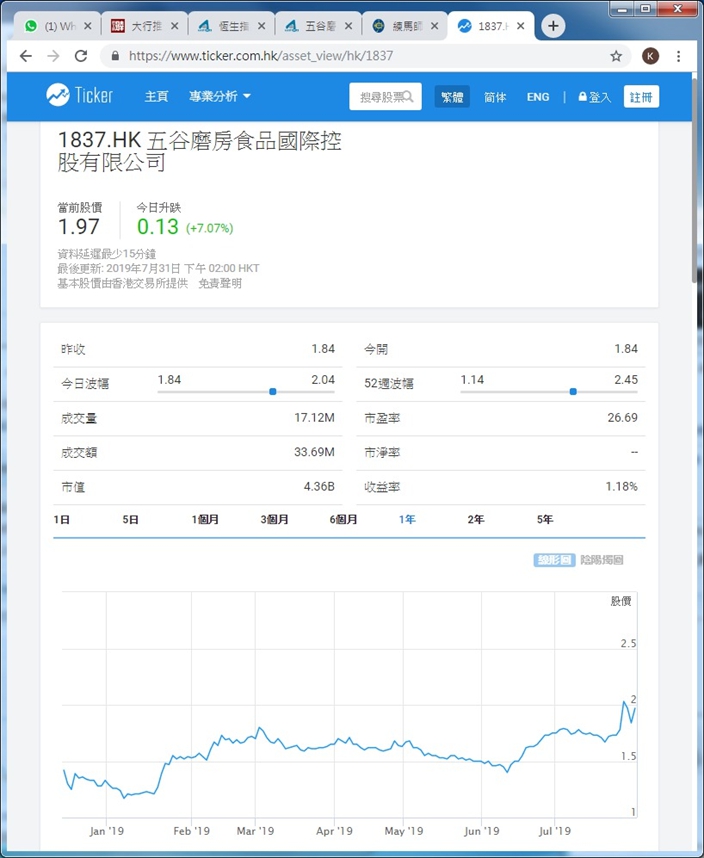Select 繁體 language option
This screenshot has width=704, height=858.
coord(452,97)
